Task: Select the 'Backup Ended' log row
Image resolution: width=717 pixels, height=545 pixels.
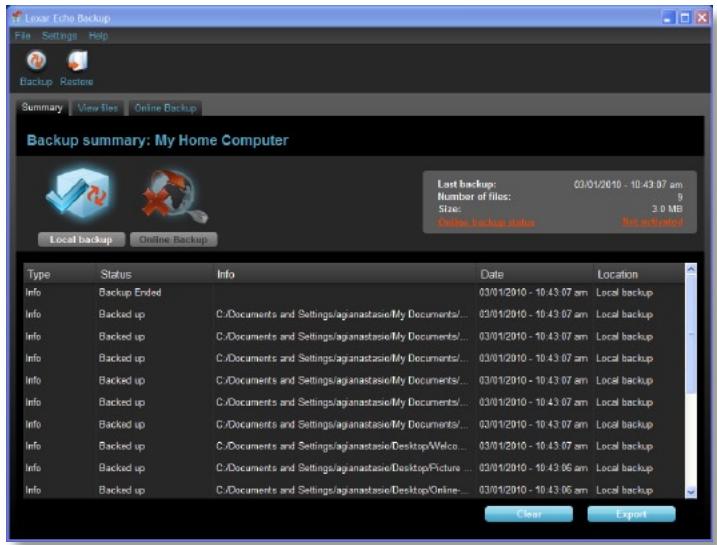Action: point(354,293)
